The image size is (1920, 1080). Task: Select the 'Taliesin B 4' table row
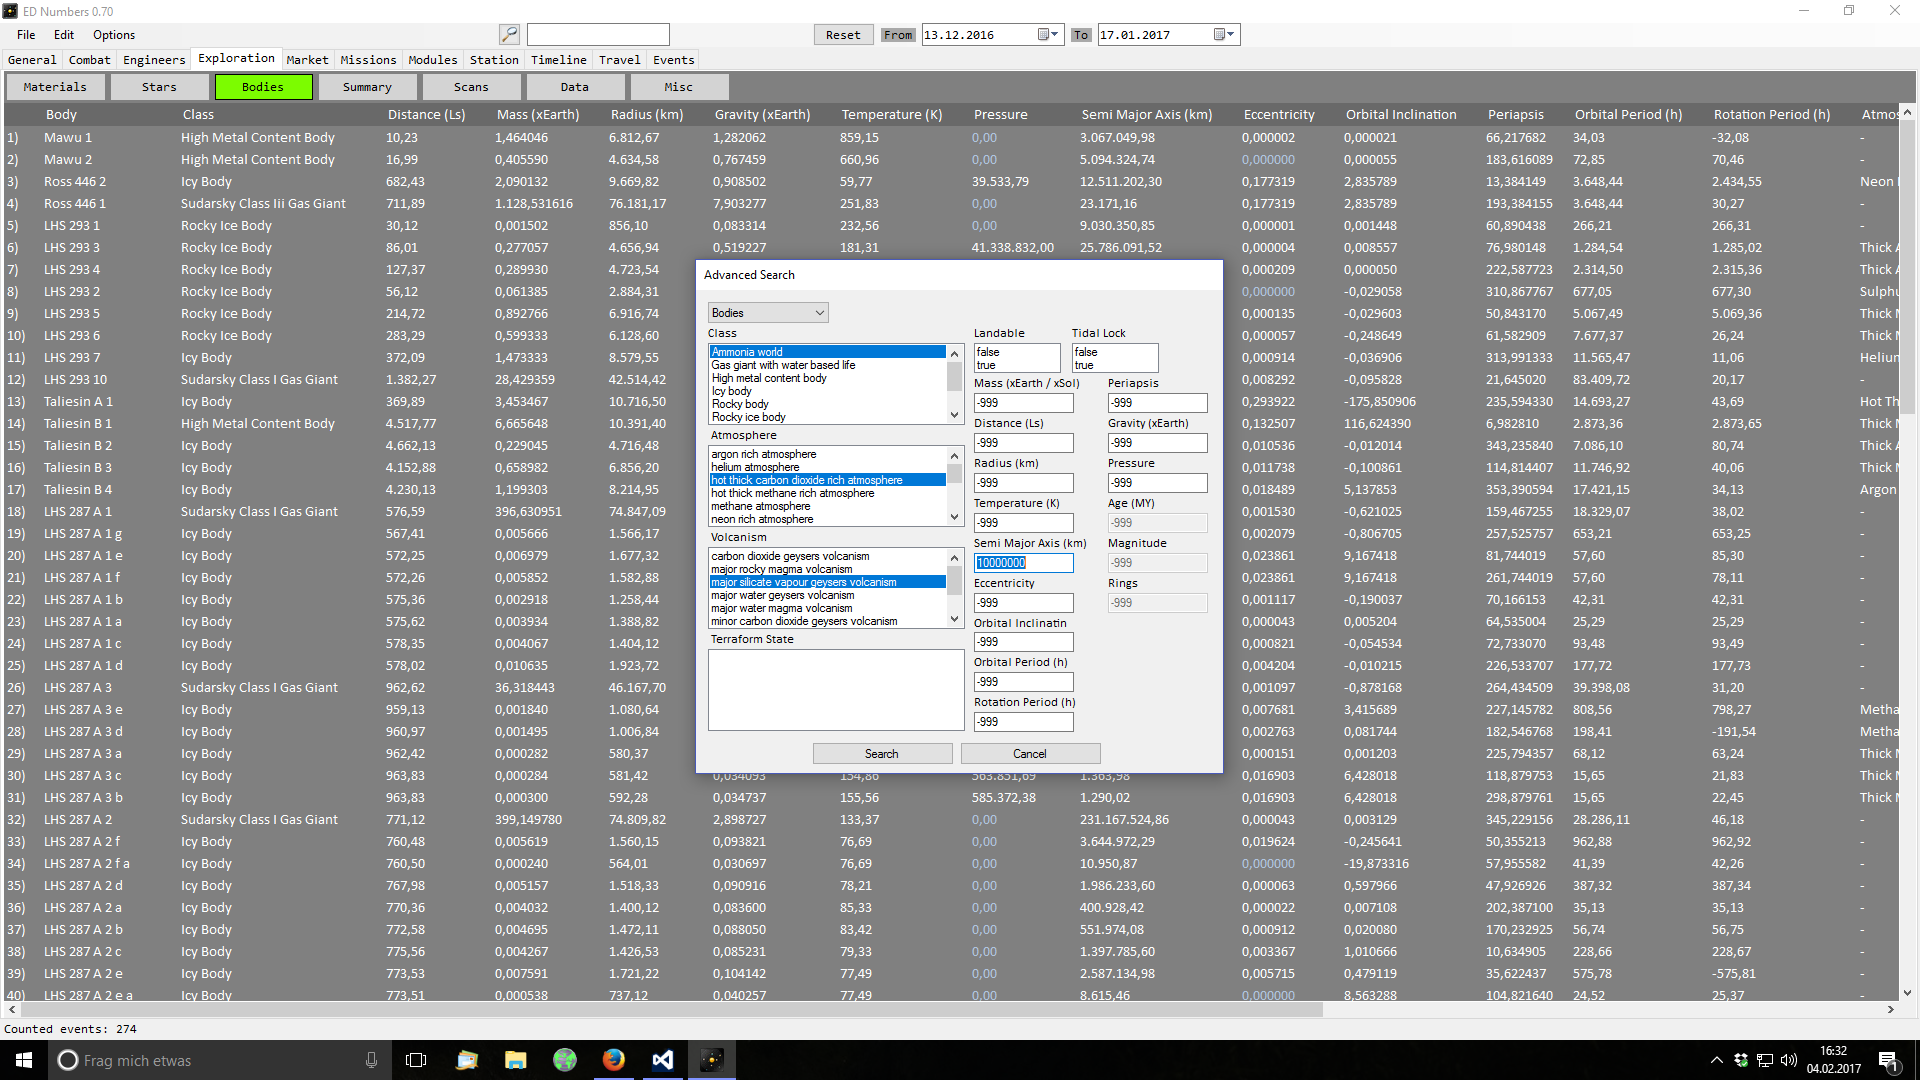(x=950, y=490)
